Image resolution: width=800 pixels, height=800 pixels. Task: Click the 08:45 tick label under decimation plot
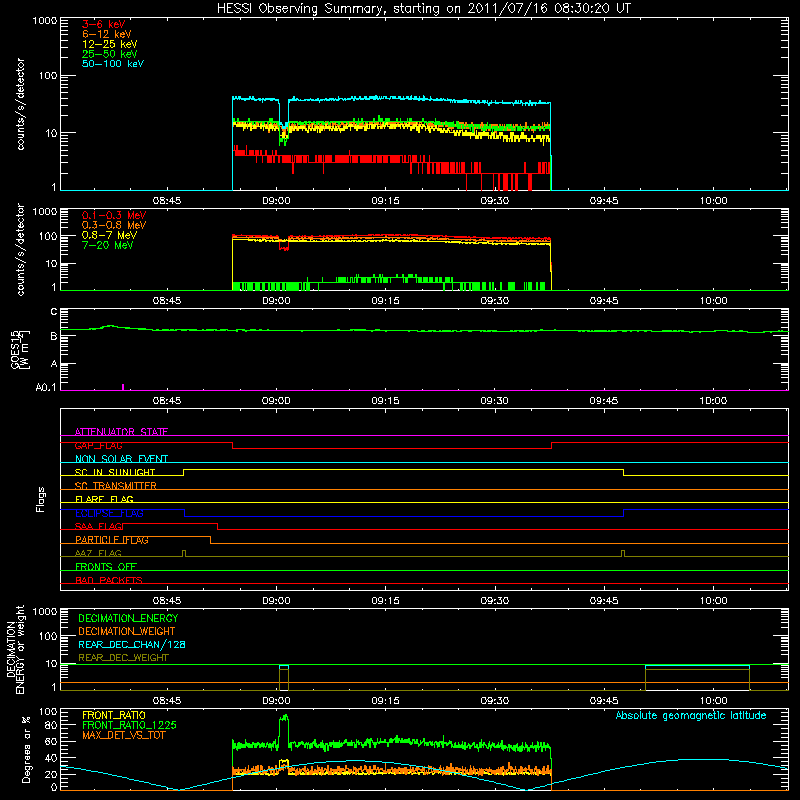point(167,701)
